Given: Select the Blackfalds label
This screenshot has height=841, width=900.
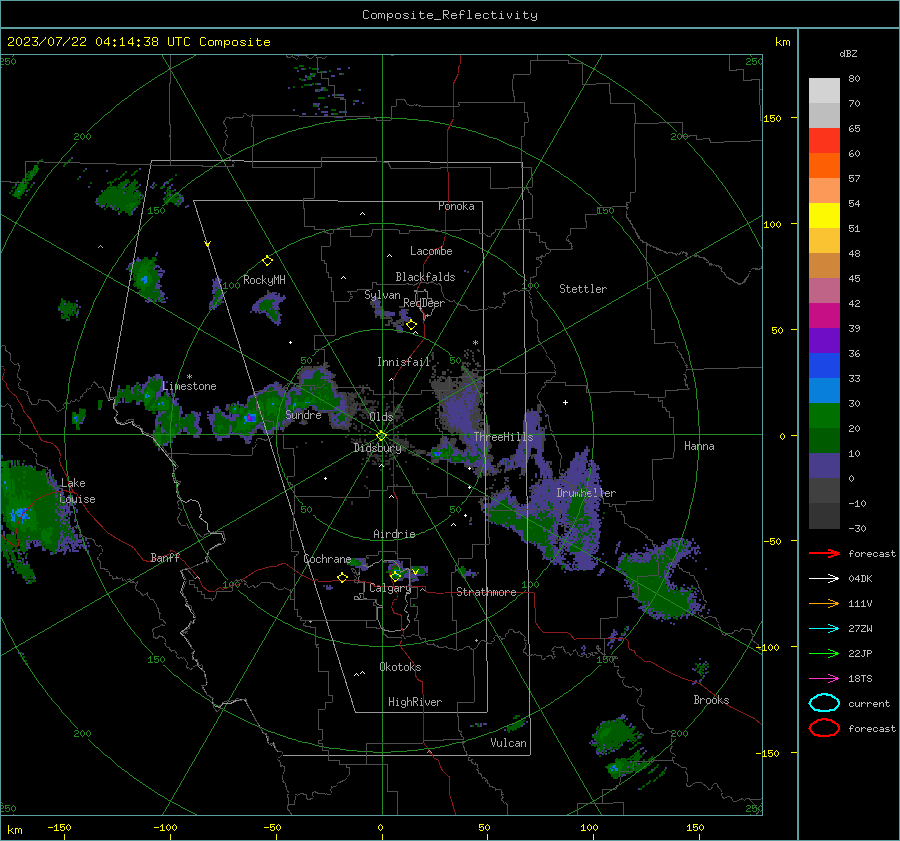Looking at the screenshot, I should tap(425, 277).
